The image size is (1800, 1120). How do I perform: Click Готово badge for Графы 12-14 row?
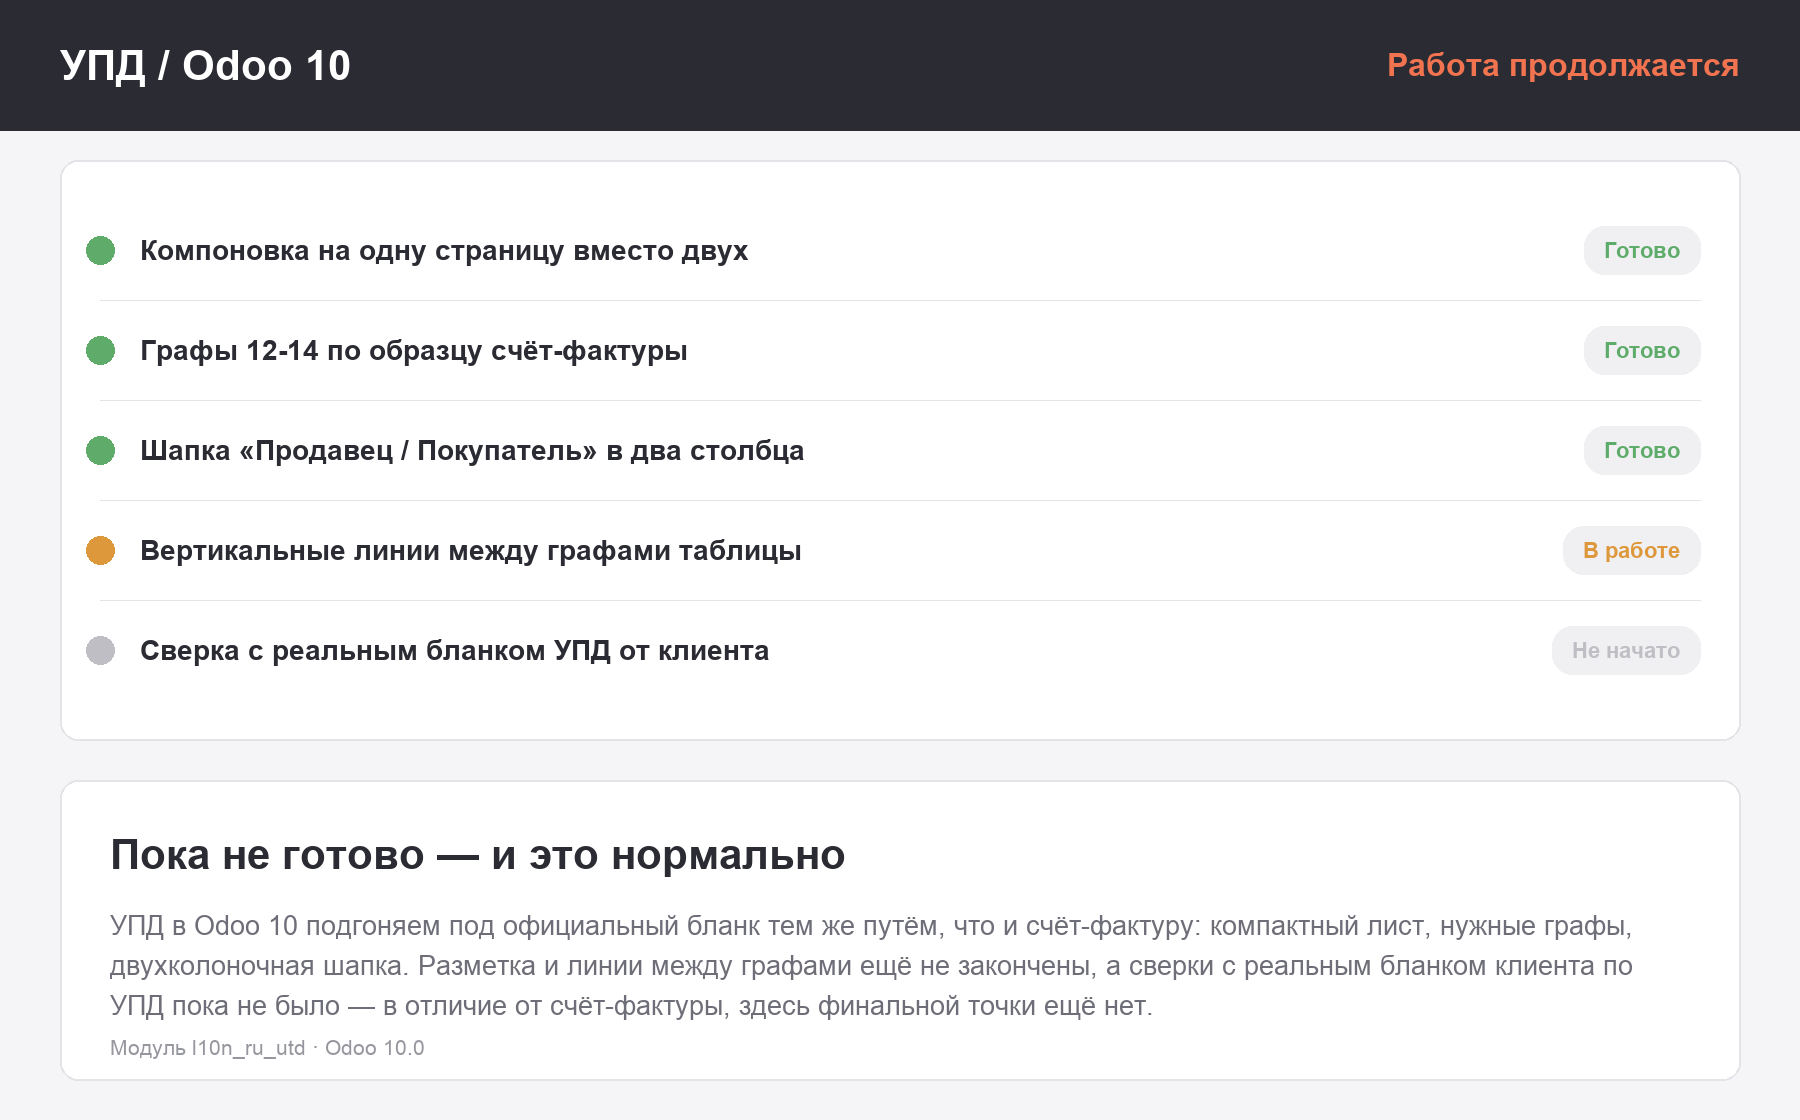pos(1642,350)
